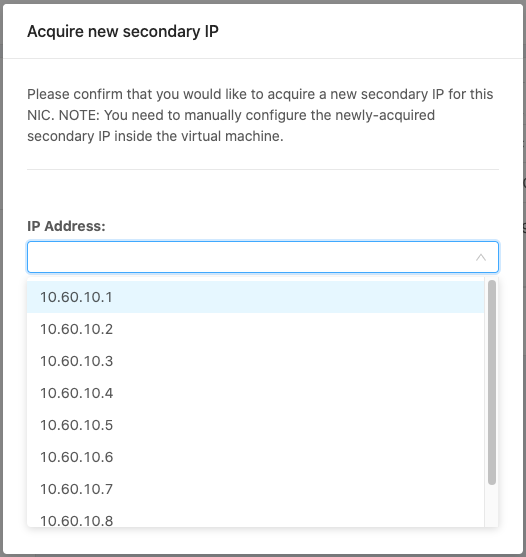This screenshot has width=526, height=557.
Task: Pick the 10.60.10.3 option
Action: click(x=256, y=361)
